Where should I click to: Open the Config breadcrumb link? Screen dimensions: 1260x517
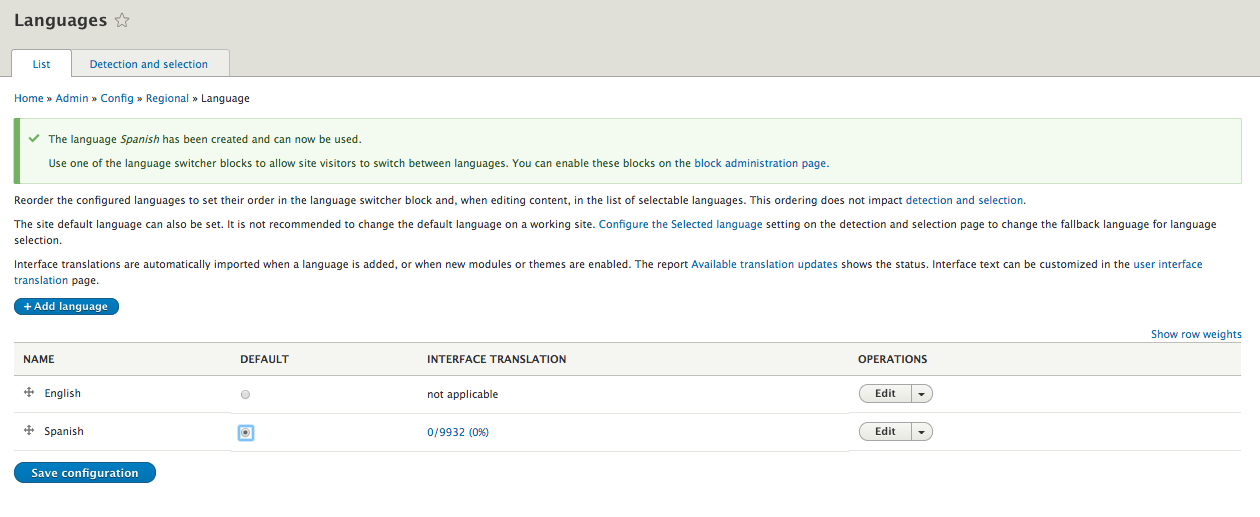[117, 98]
